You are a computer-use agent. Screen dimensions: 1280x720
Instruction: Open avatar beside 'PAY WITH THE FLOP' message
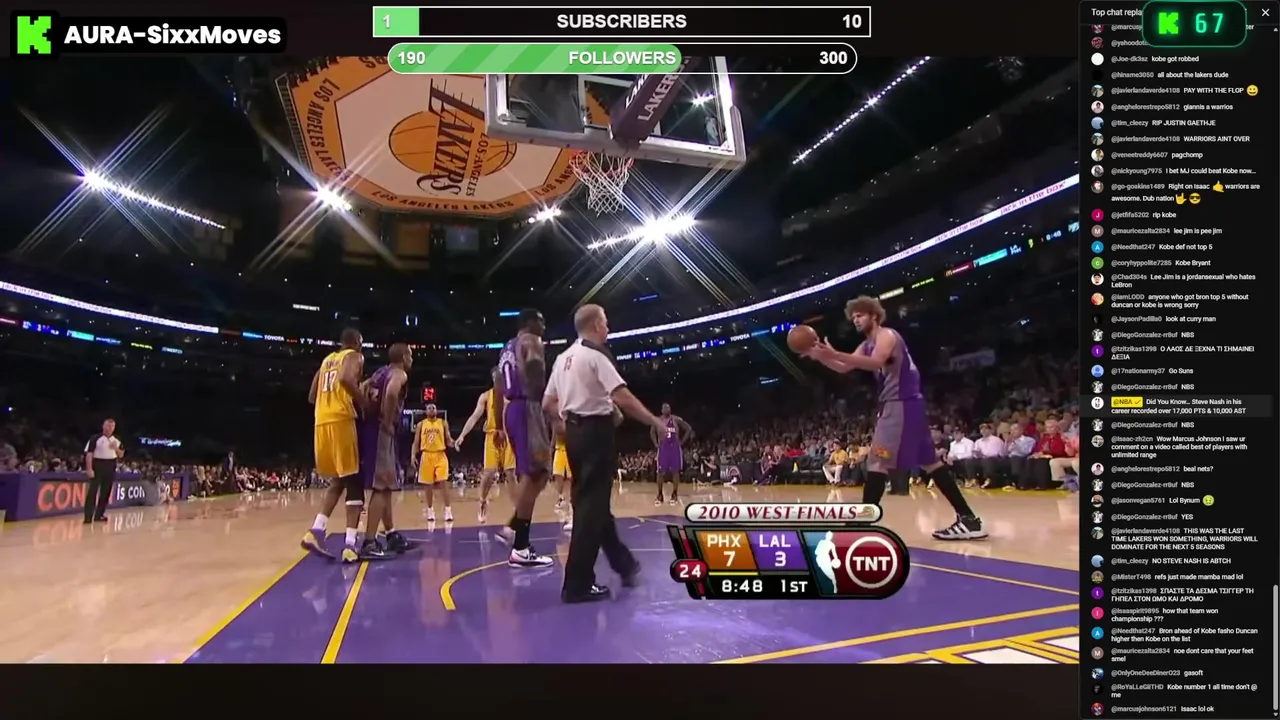1097,91
